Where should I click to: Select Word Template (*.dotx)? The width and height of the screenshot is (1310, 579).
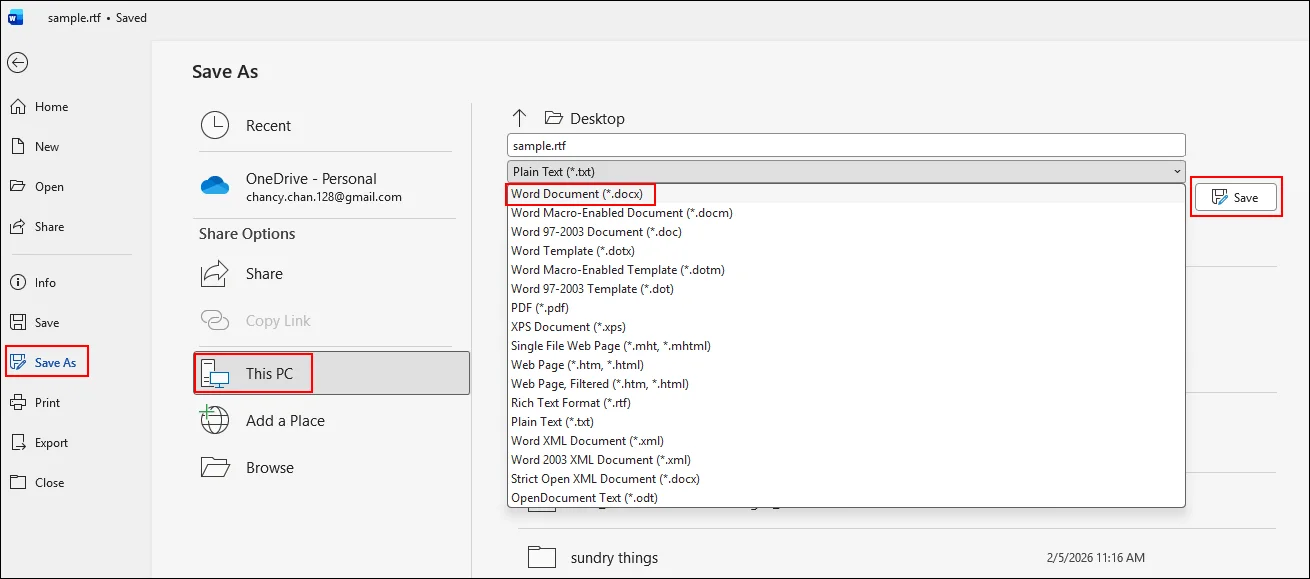click(x=846, y=251)
